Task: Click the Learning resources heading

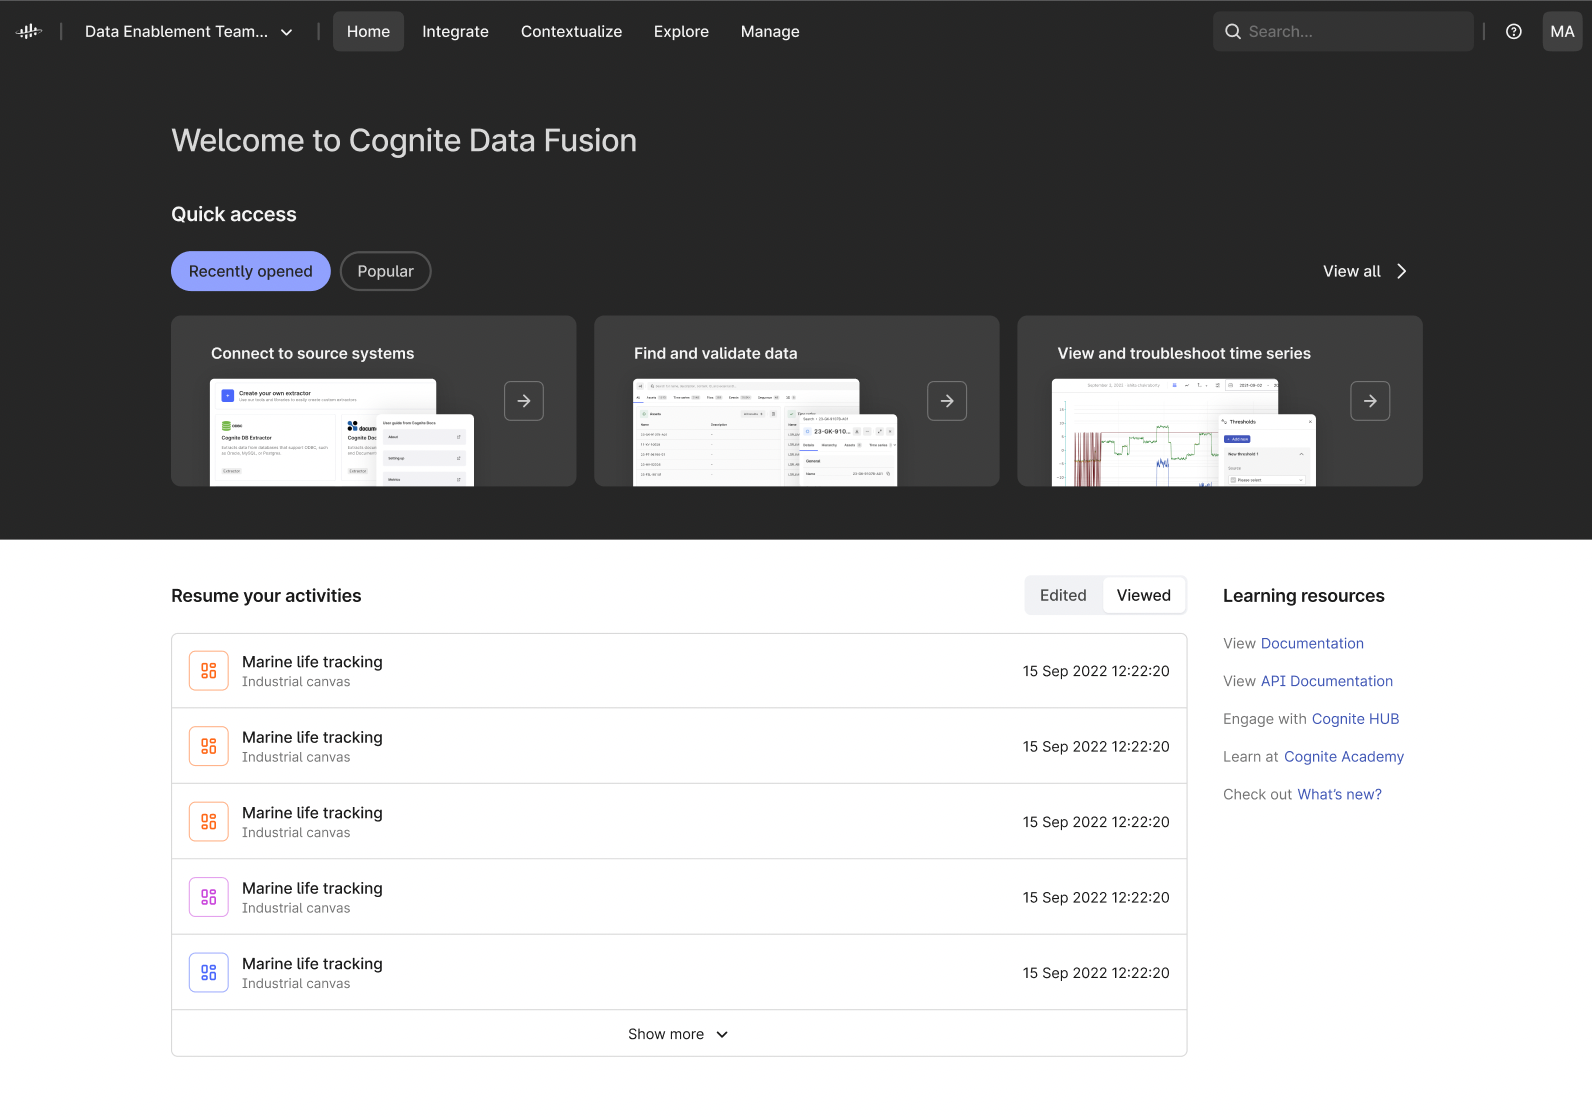Action: tap(1304, 596)
